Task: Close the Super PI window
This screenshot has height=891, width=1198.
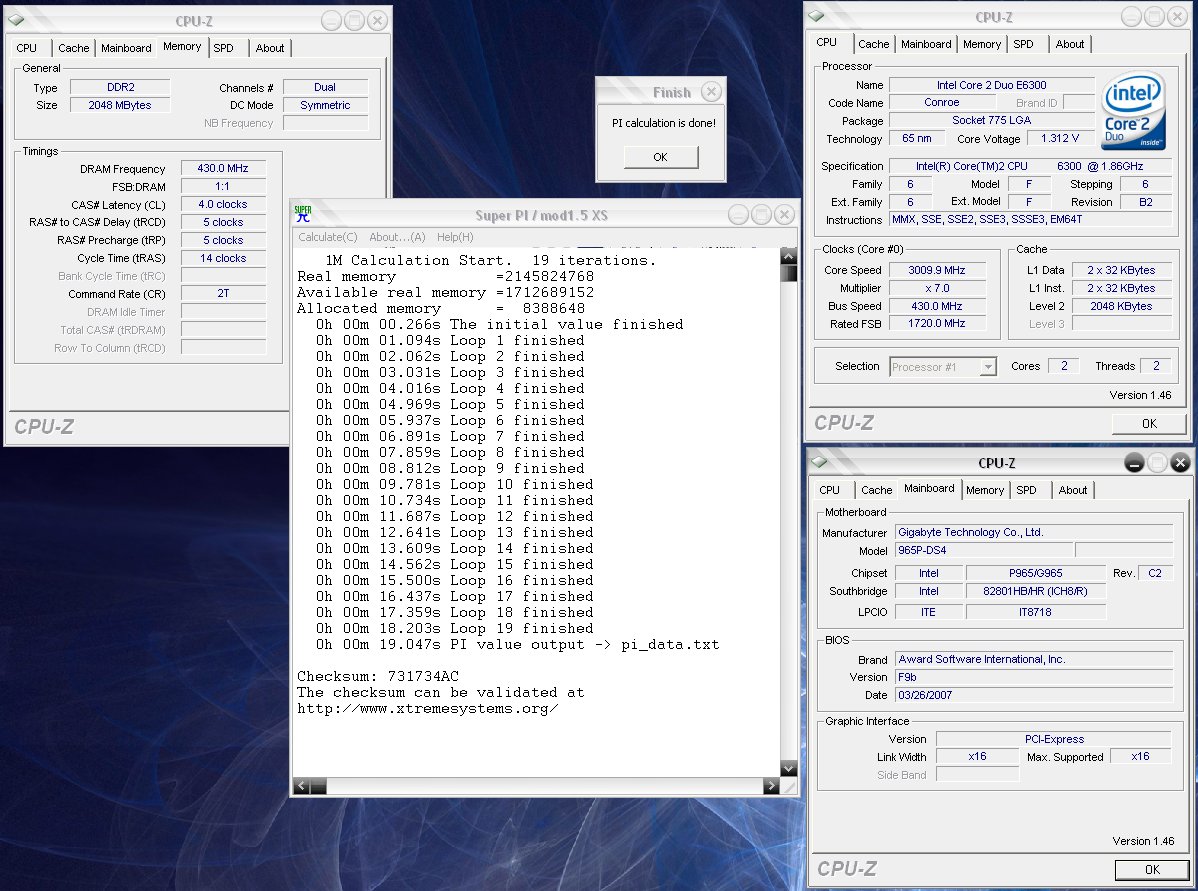Action: coord(784,215)
